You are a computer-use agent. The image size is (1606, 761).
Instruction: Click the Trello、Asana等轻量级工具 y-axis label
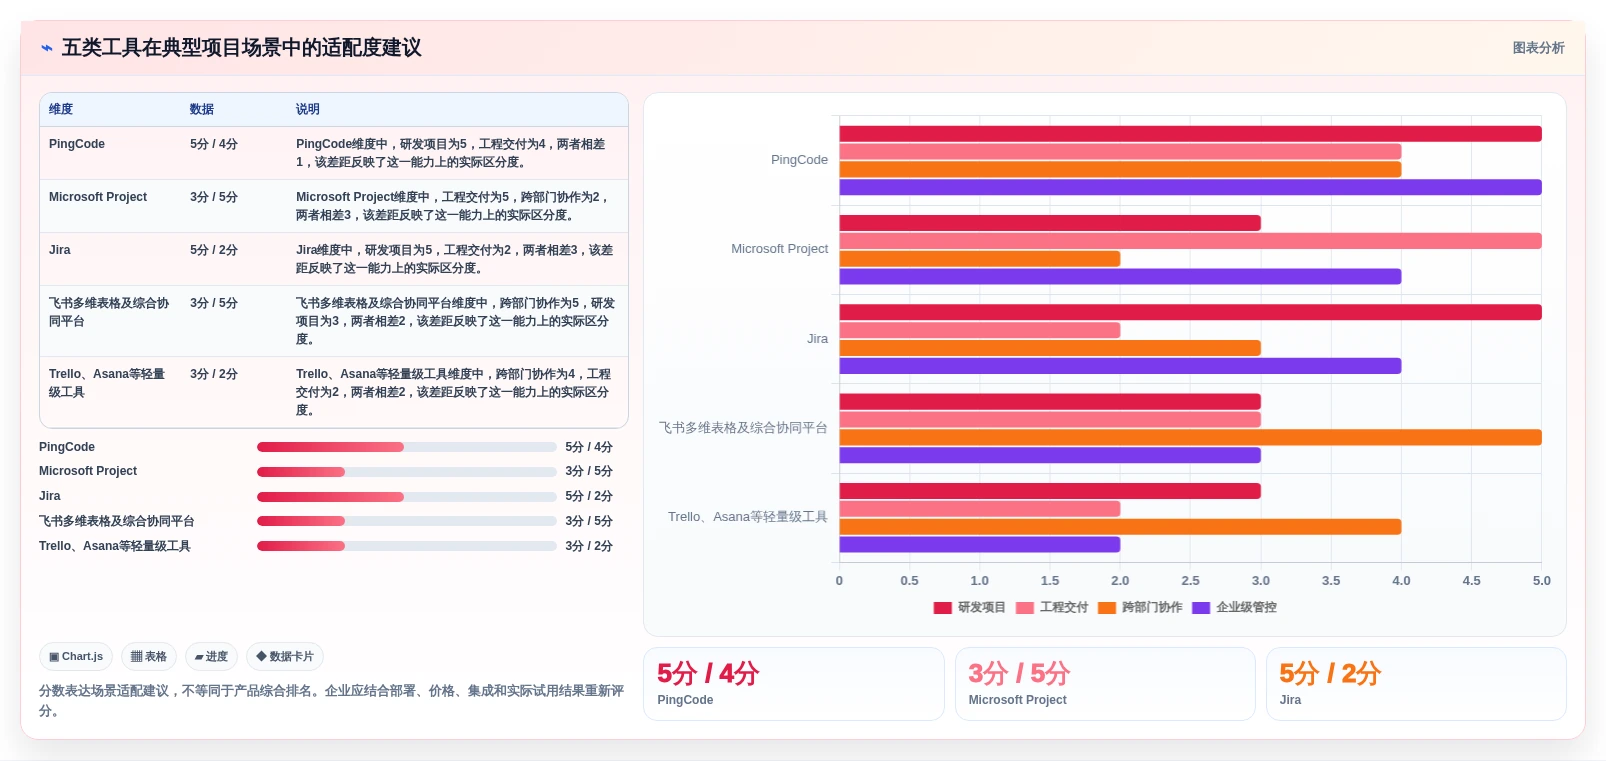tap(748, 517)
